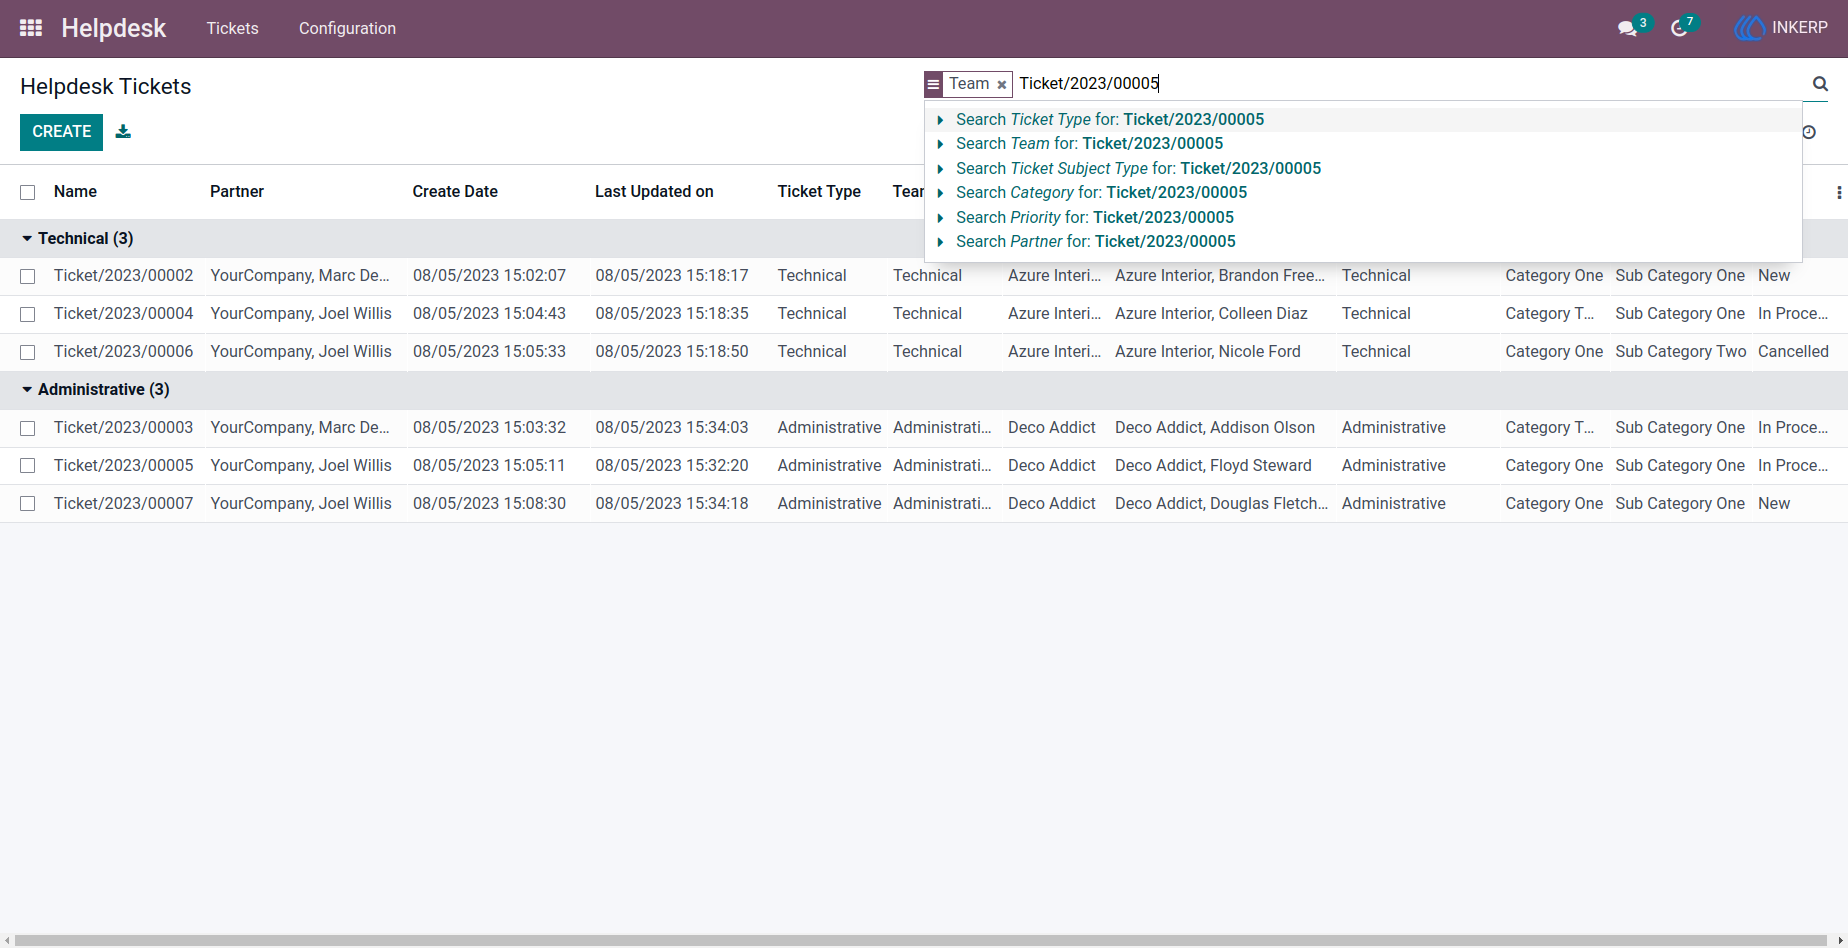Check the Ticket/2023/00002 row checkbox
This screenshot has width=1848, height=948.
coord(28,276)
